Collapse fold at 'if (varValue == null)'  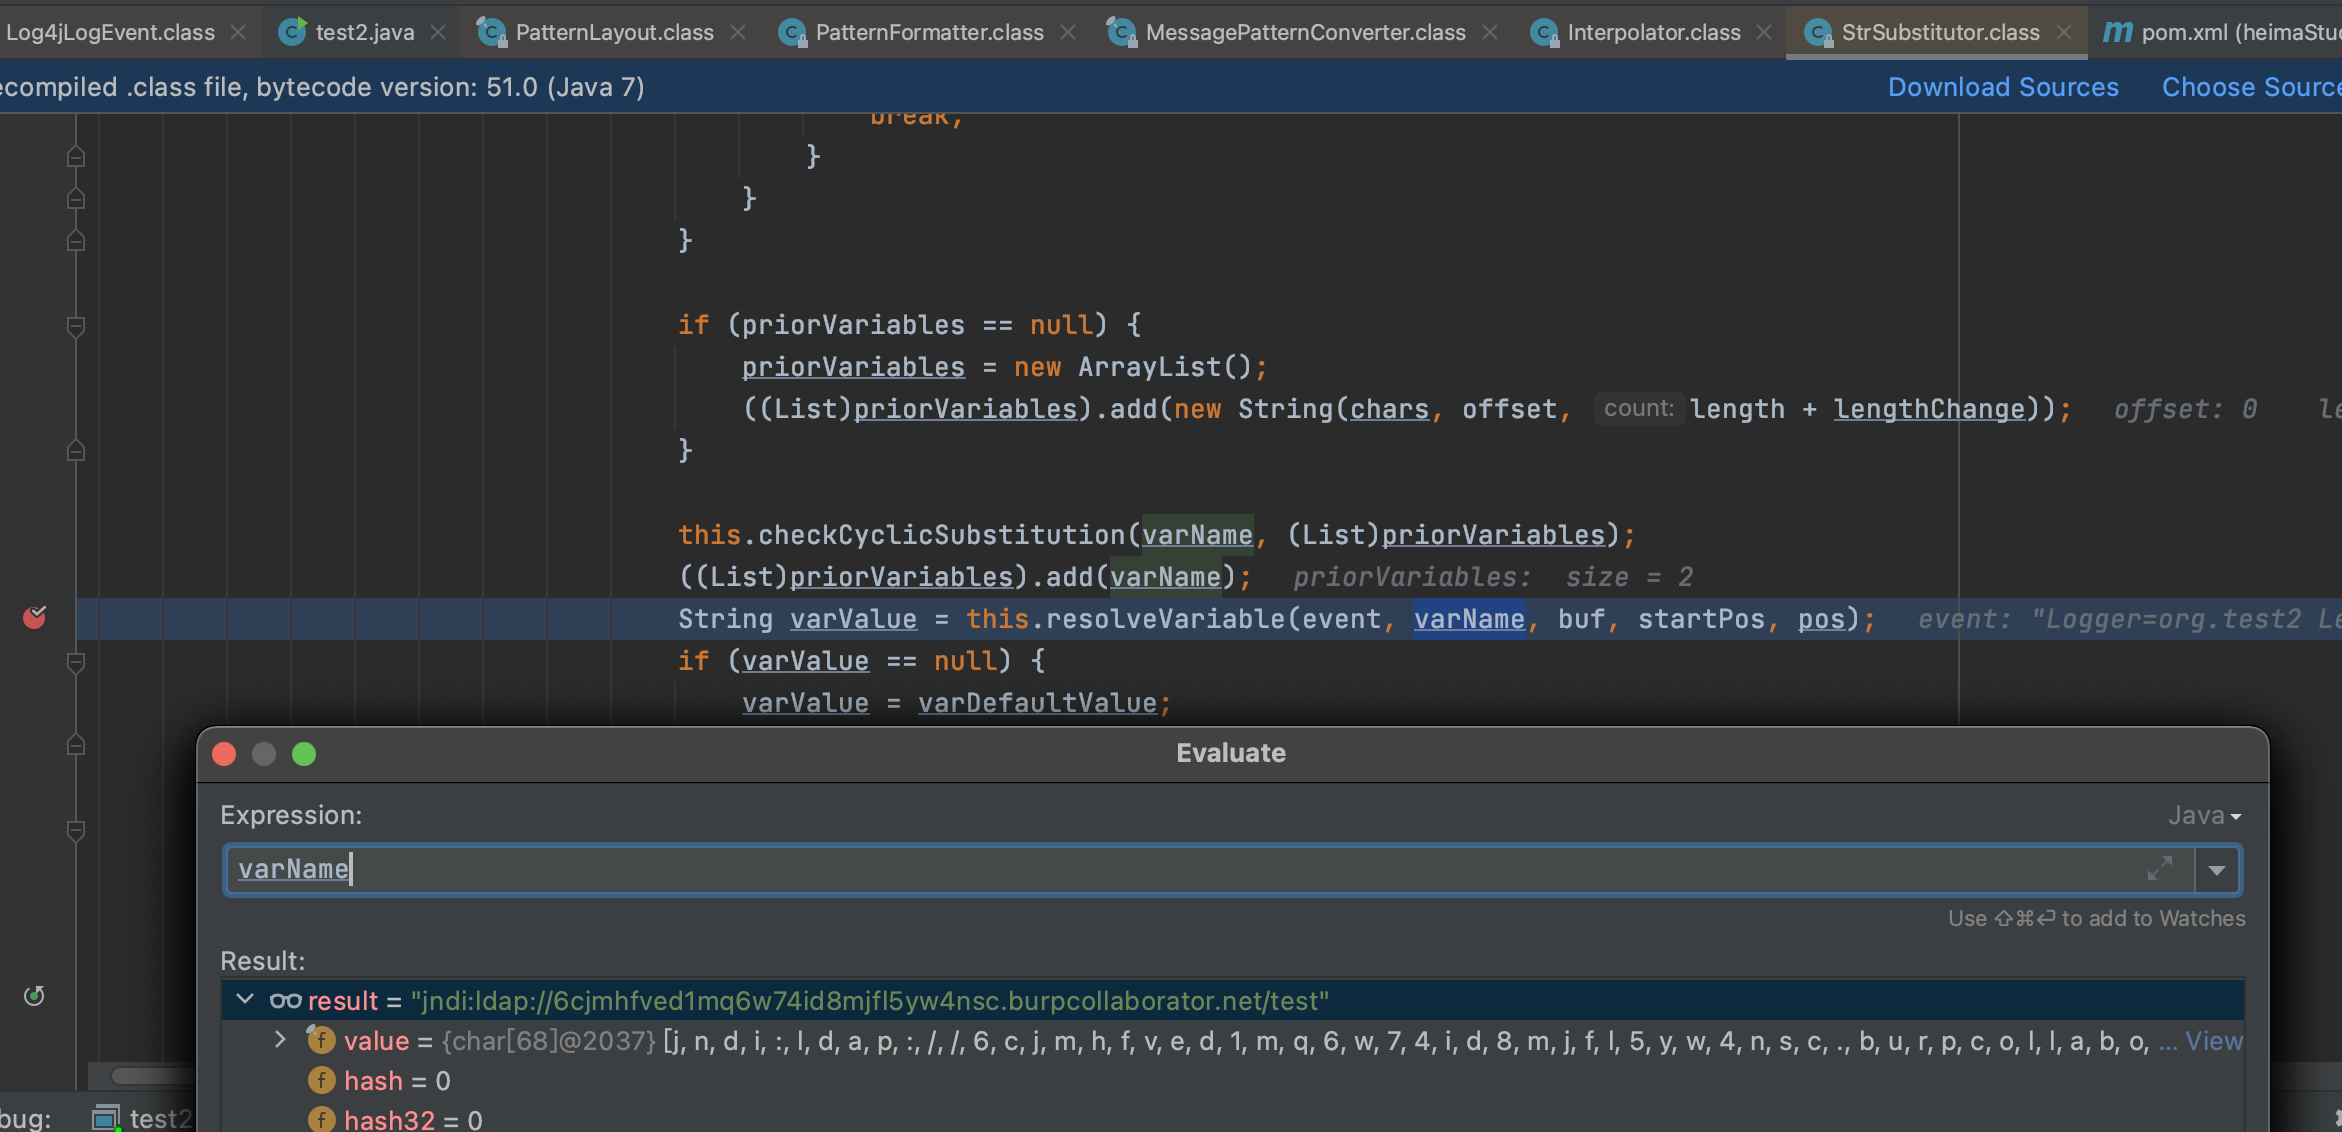[76, 662]
